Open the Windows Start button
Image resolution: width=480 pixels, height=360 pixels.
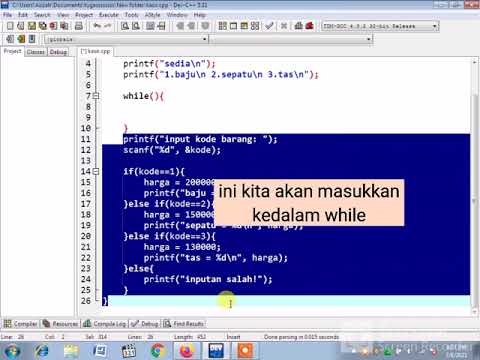(12, 351)
